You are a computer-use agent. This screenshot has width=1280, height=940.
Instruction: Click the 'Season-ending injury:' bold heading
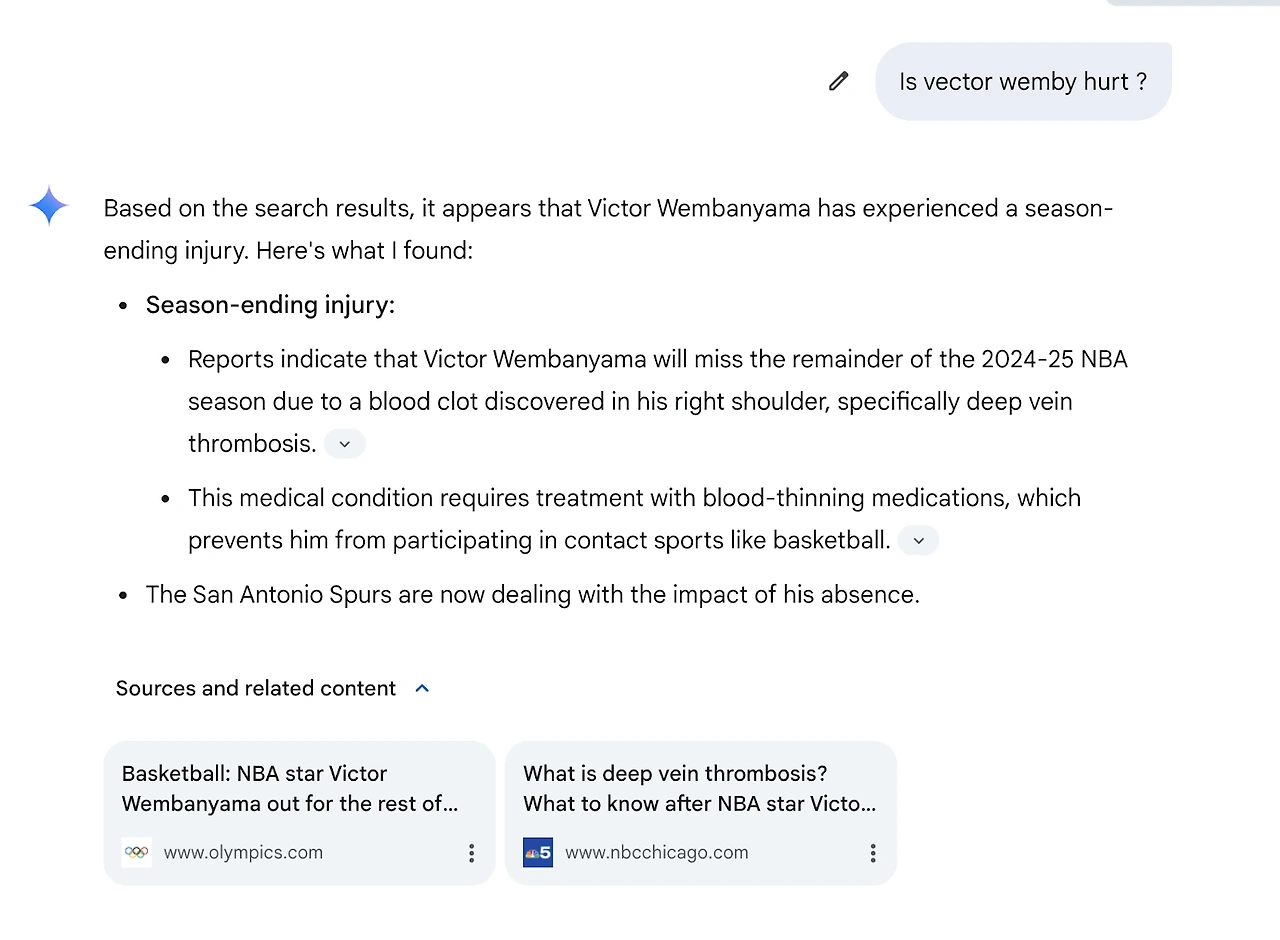[x=270, y=305]
